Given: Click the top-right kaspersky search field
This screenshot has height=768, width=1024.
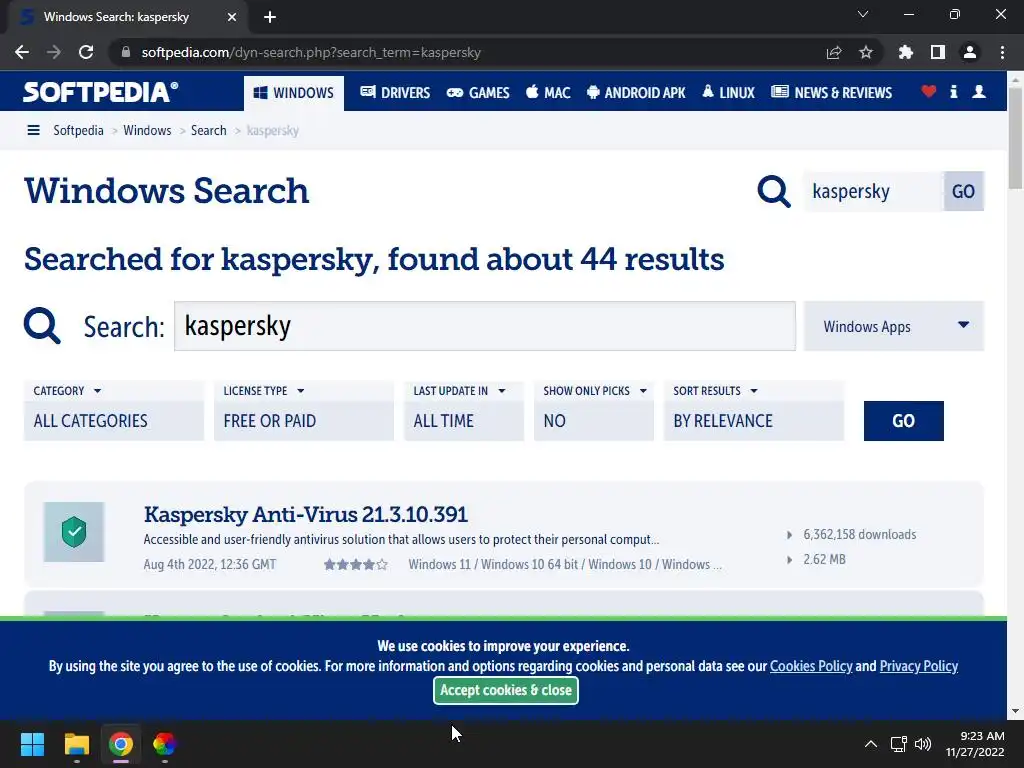Looking at the screenshot, I should point(874,191).
